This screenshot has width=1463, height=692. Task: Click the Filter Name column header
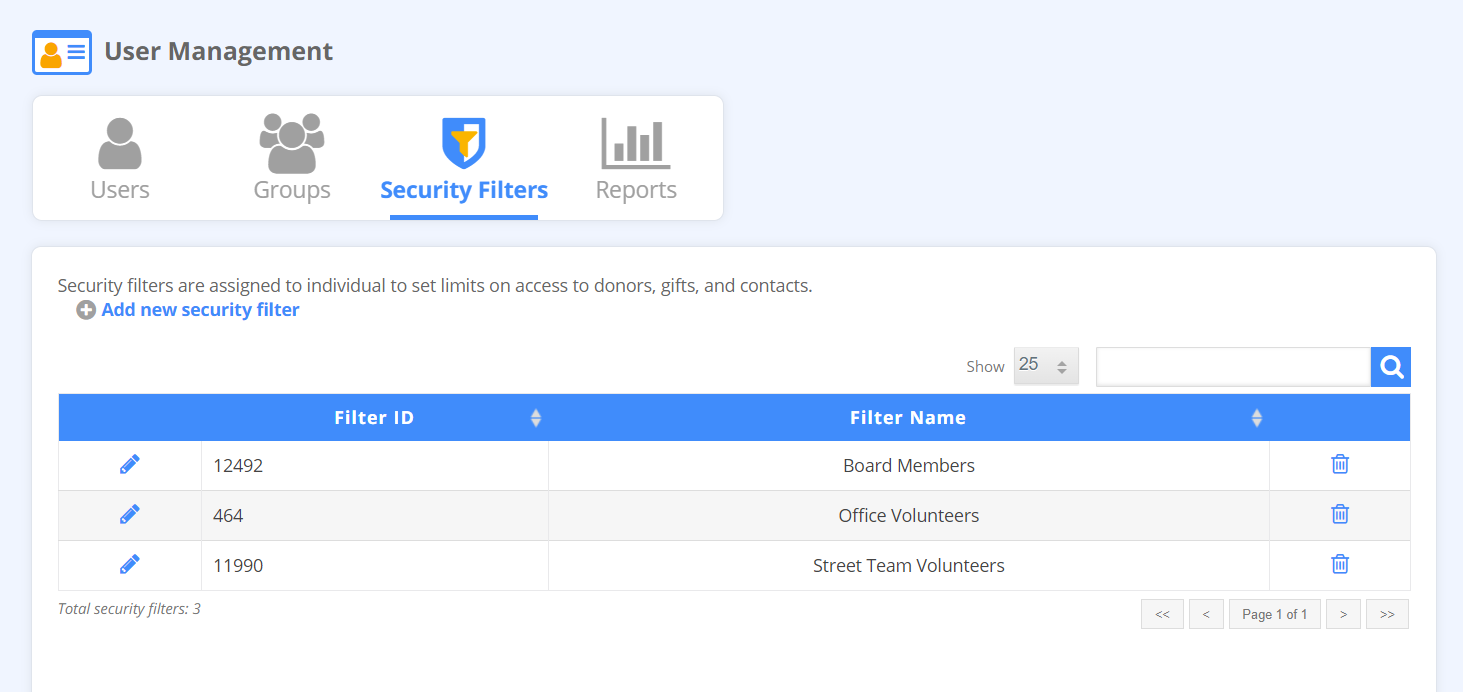[908, 418]
